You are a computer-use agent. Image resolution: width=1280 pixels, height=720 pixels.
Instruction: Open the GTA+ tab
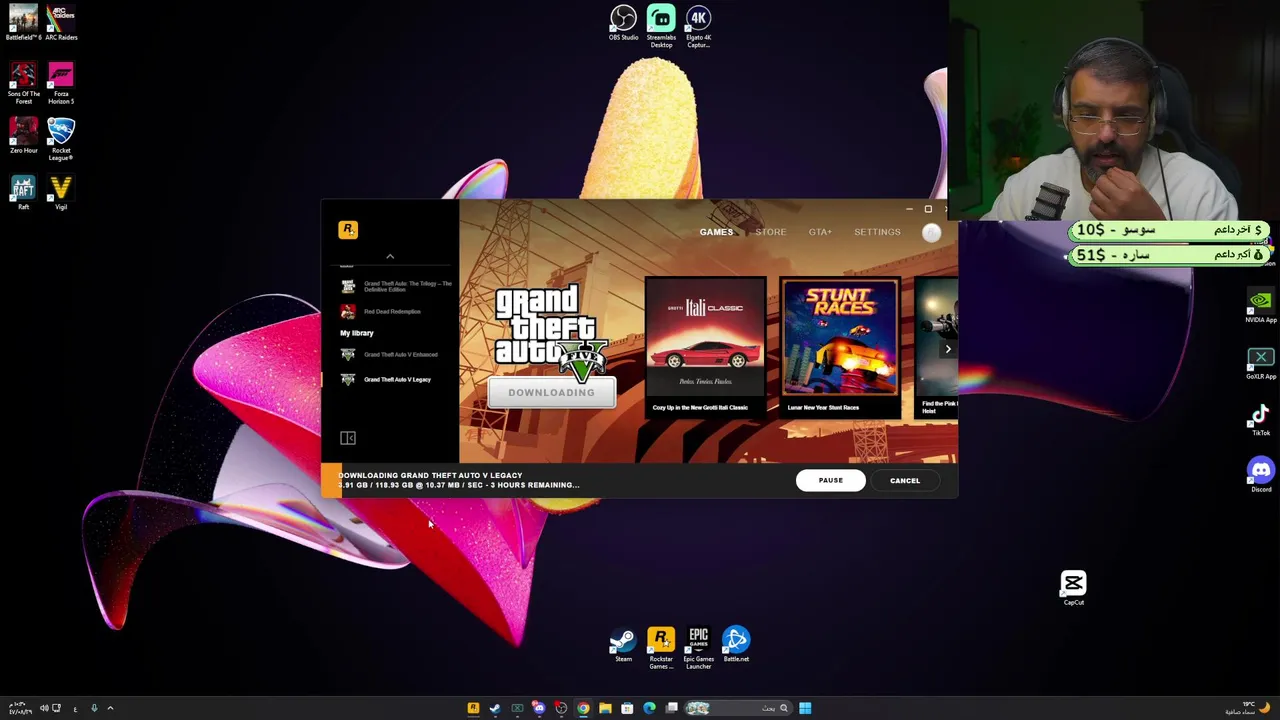click(x=820, y=232)
